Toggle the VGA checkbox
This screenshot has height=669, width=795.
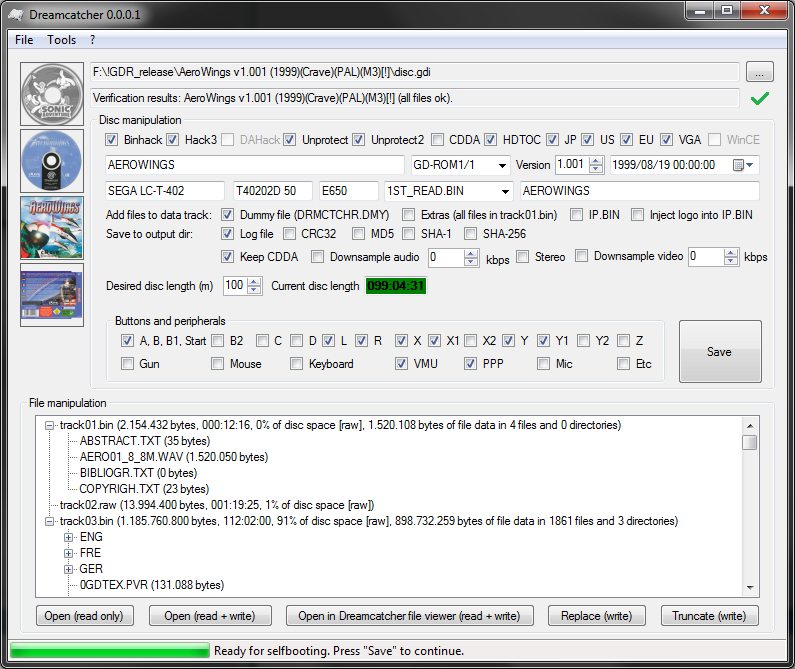click(667, 140)
